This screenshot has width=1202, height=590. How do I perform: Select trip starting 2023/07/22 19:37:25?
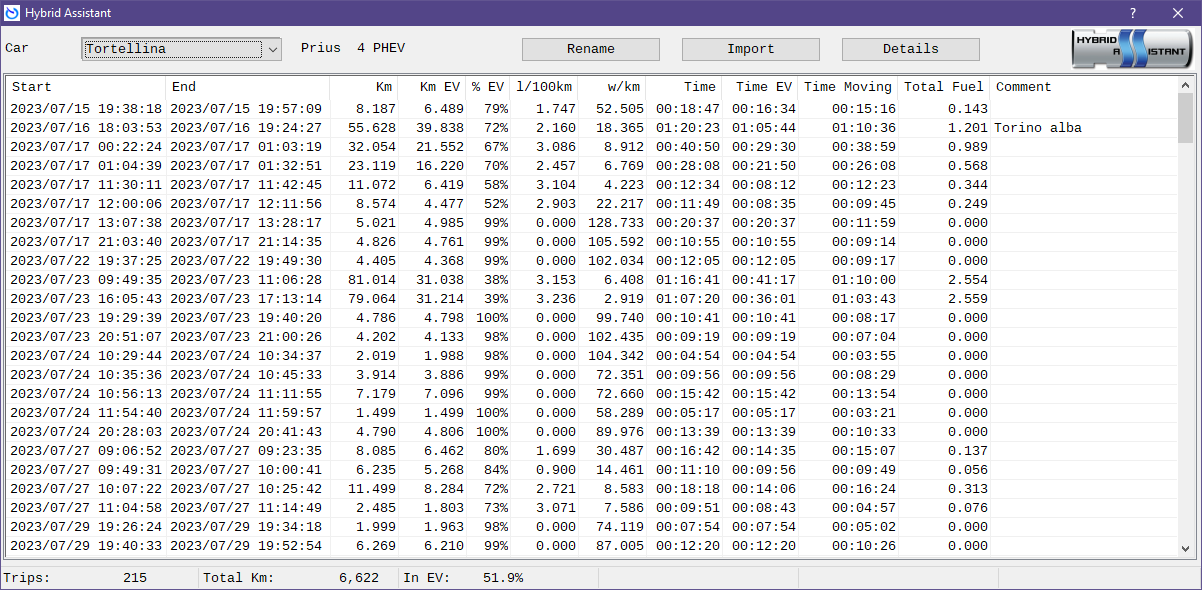(x=592, y=261)
